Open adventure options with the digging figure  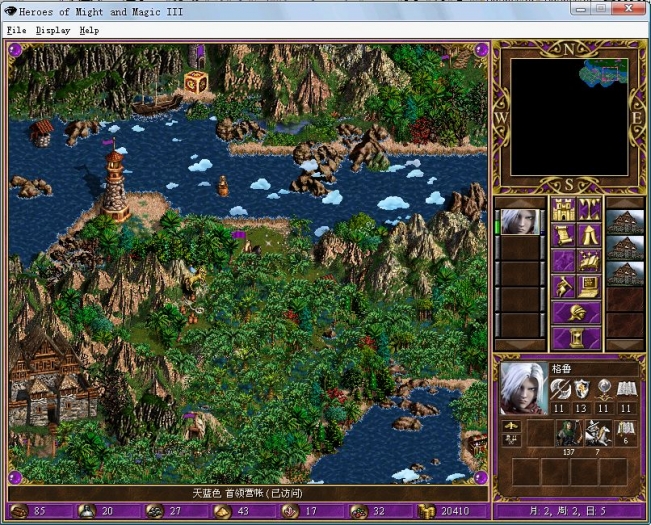coord(563,286)
